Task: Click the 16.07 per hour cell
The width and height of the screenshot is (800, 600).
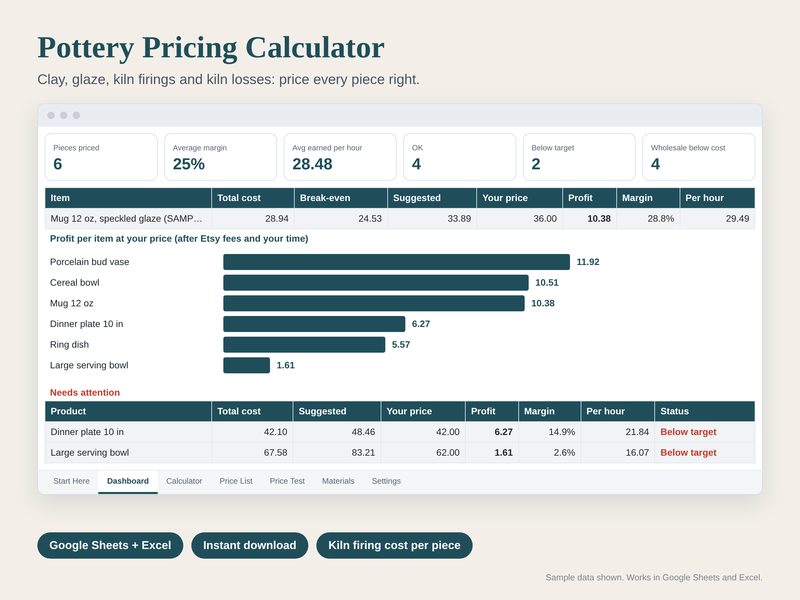Action: 617,453
